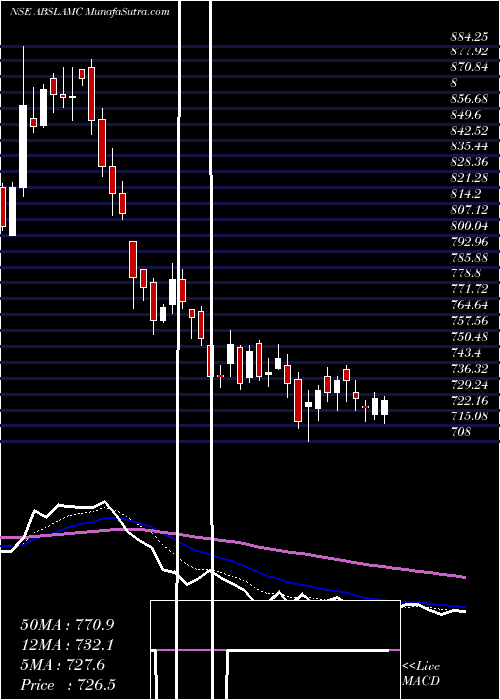The image size is (500, 700).
Task: Click the last white candlestick on the chart
Action: pyautogui.click(x=384, y=408)
